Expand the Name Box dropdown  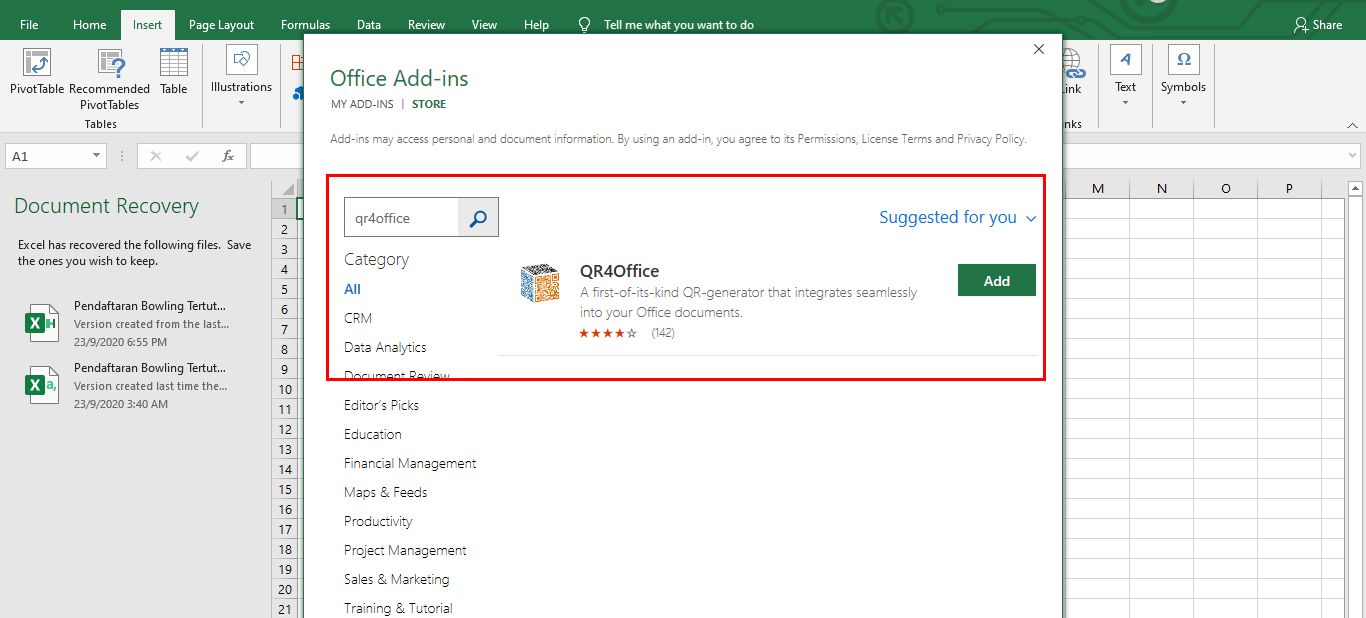97,156
